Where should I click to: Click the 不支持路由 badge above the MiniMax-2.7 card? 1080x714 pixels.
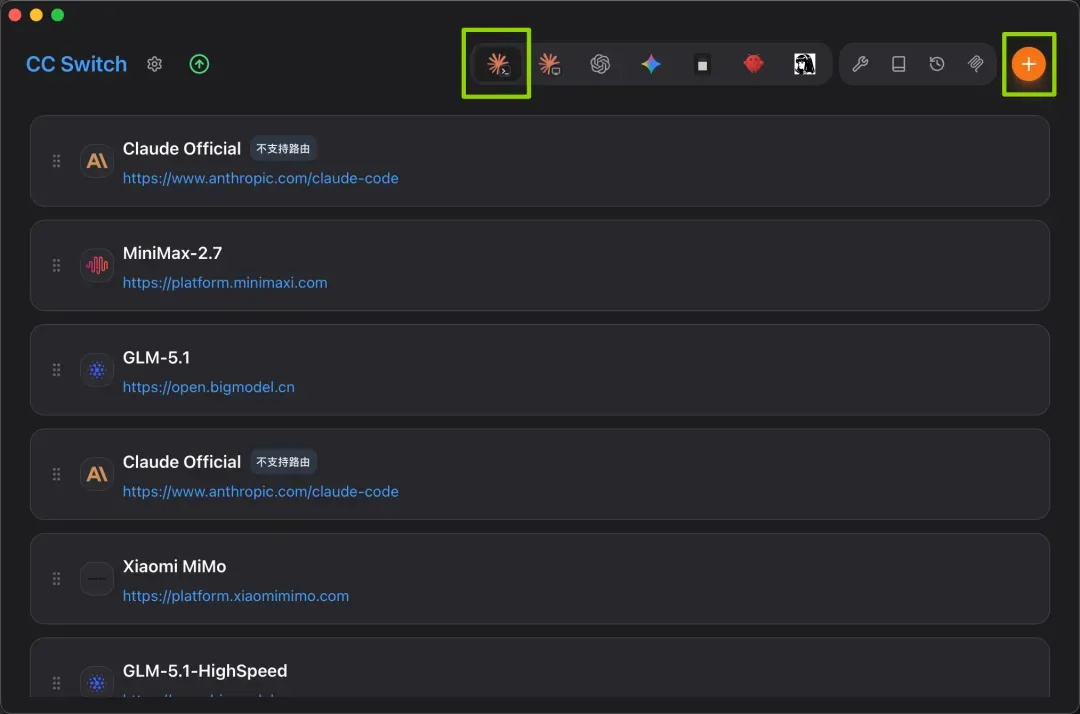(283, 149)
